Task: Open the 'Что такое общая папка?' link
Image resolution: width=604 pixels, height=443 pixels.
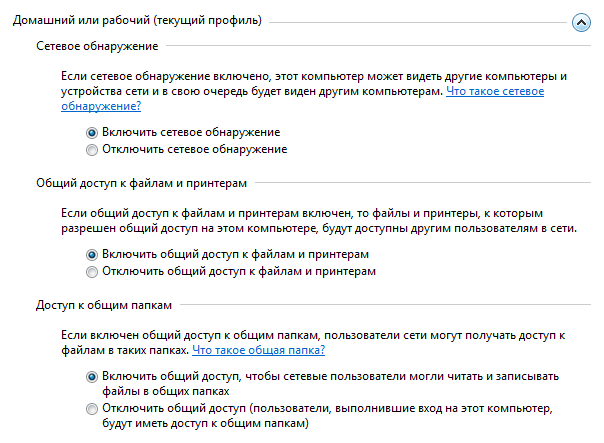Action: click(258, 351)
